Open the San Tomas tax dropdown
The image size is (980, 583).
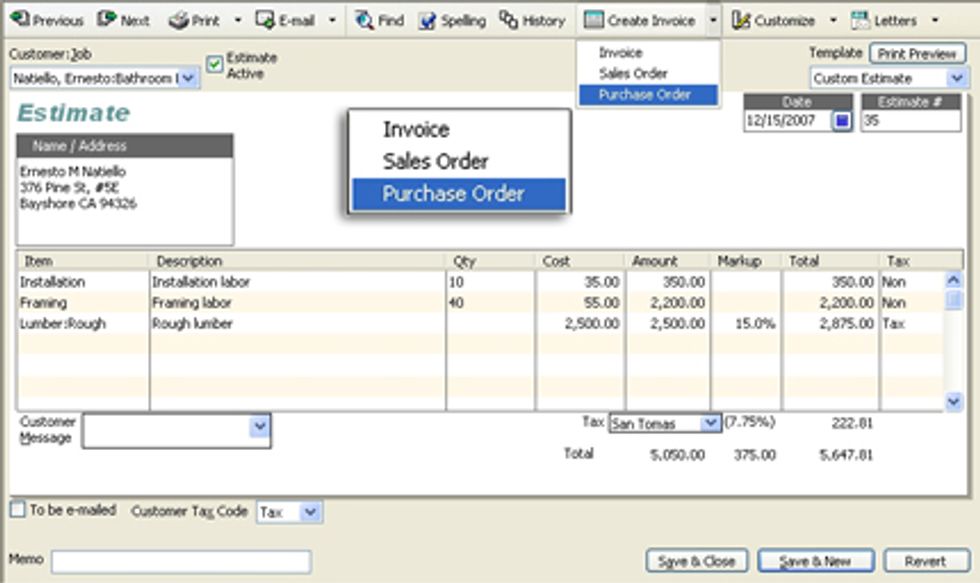pos(711,423)
